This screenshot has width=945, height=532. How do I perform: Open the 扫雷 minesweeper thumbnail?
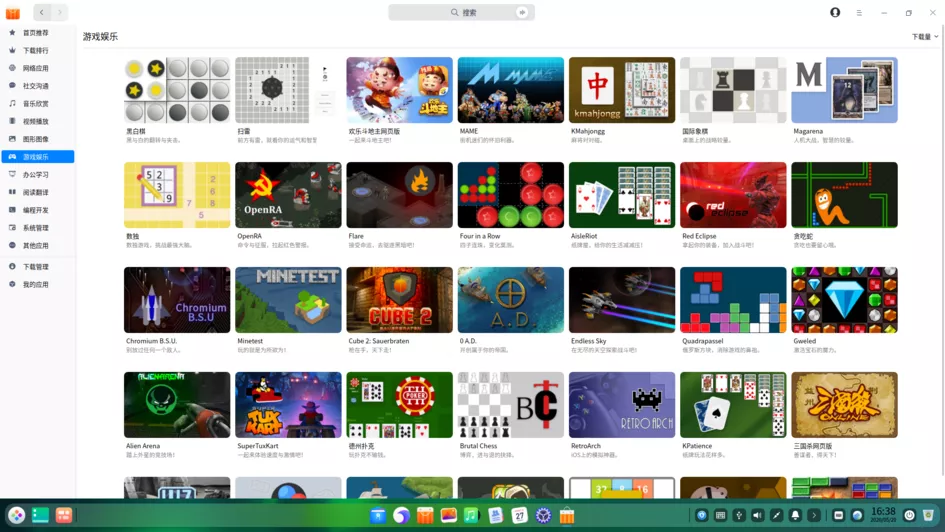tap(288, 90)
